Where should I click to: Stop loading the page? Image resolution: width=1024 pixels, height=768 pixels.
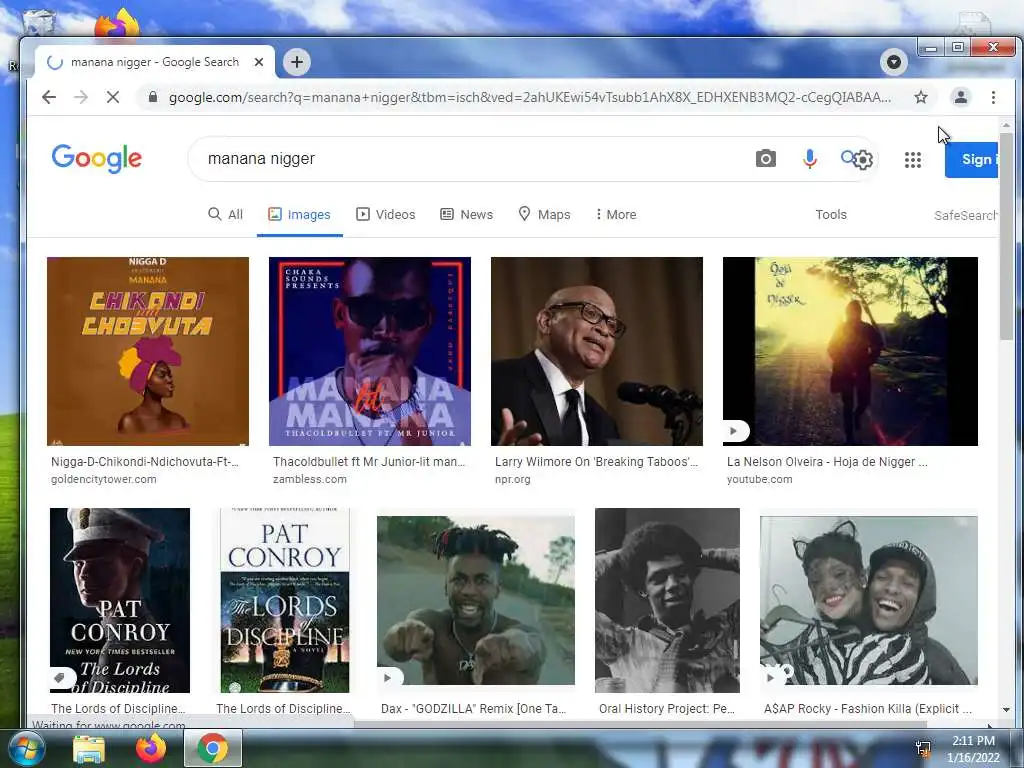(113, 97)
